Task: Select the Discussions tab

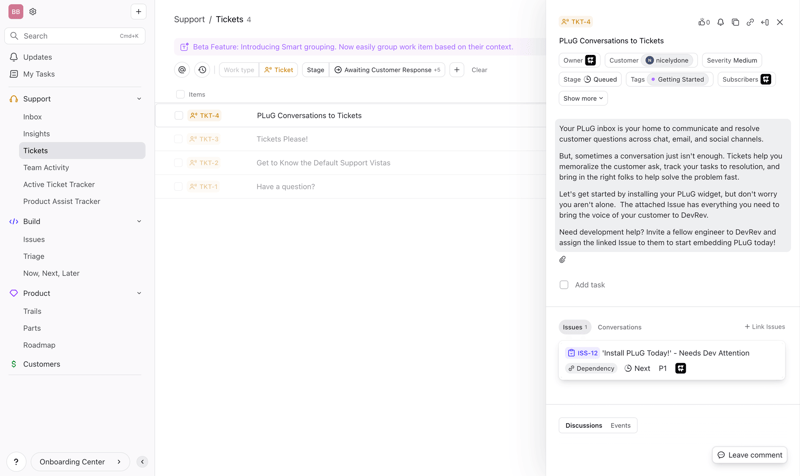Action: 584,425
